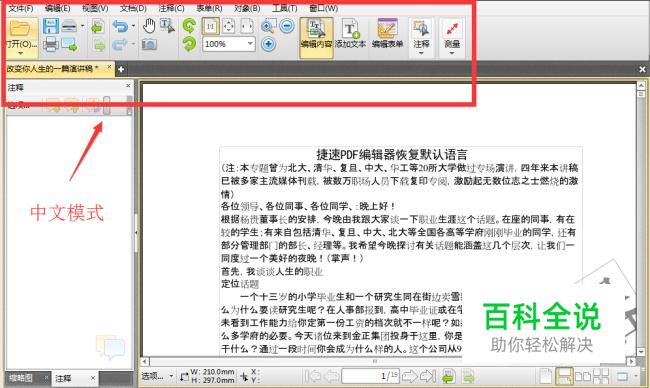Open the 编辑(E) menu
Screen dimensions: 650x388
58,8
